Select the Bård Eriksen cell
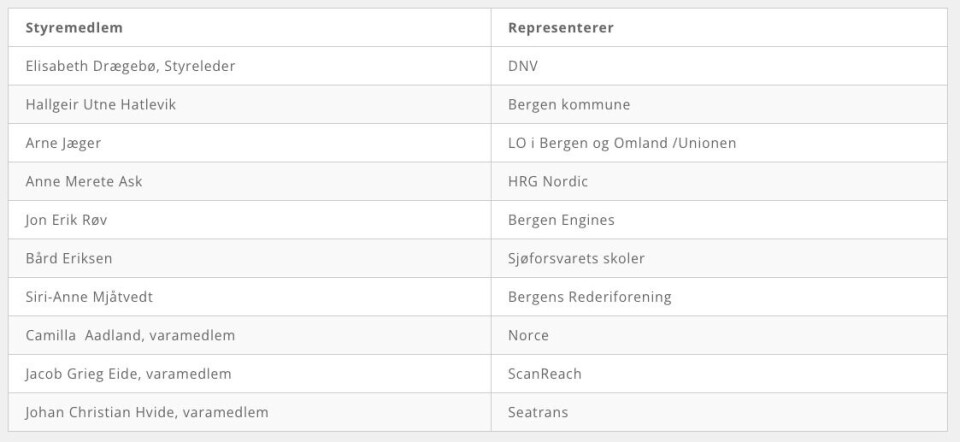 (69, 259)
